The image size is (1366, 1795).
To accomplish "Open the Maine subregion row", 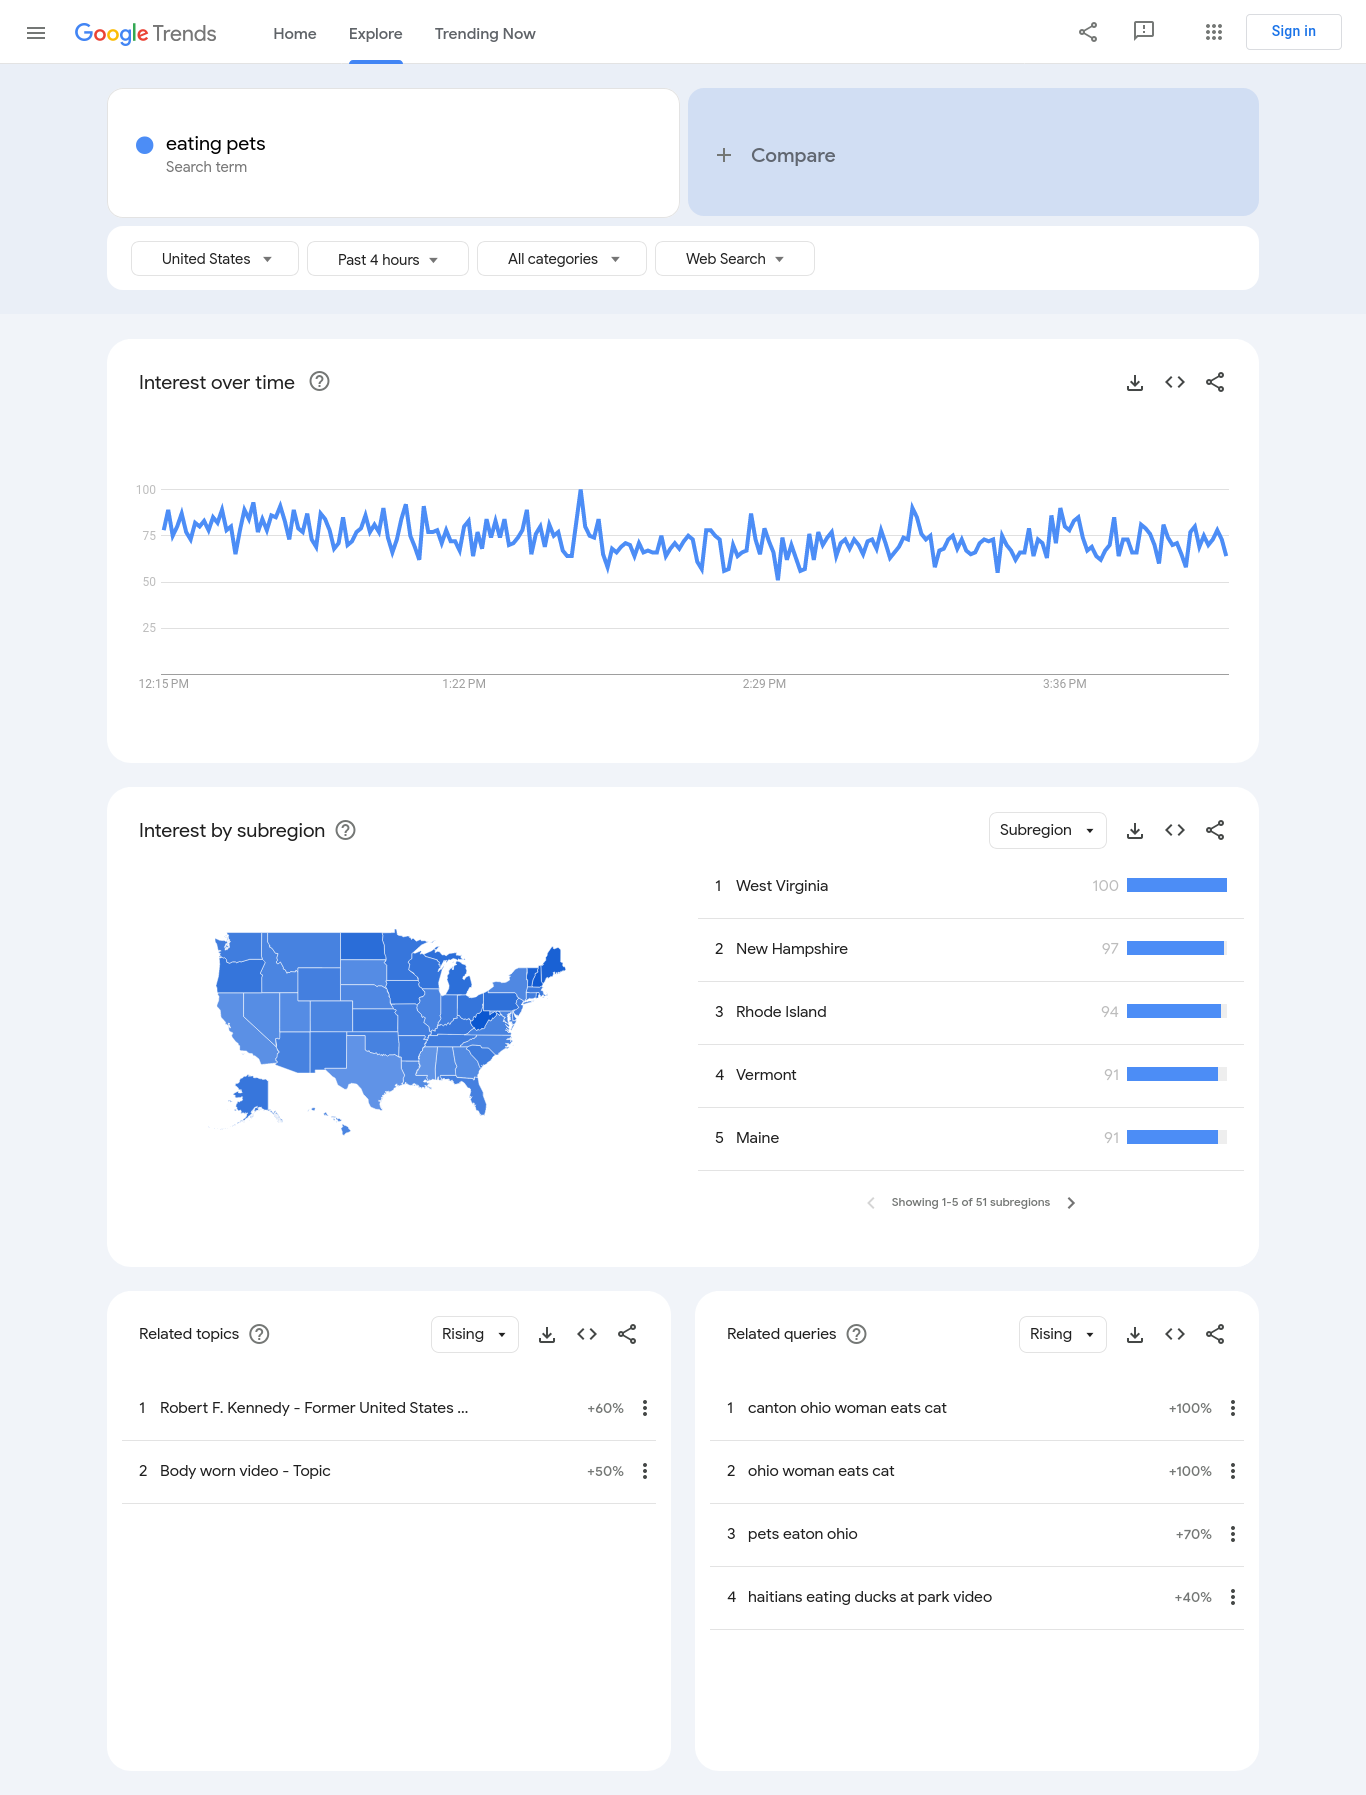I will tap(971, 1138).
